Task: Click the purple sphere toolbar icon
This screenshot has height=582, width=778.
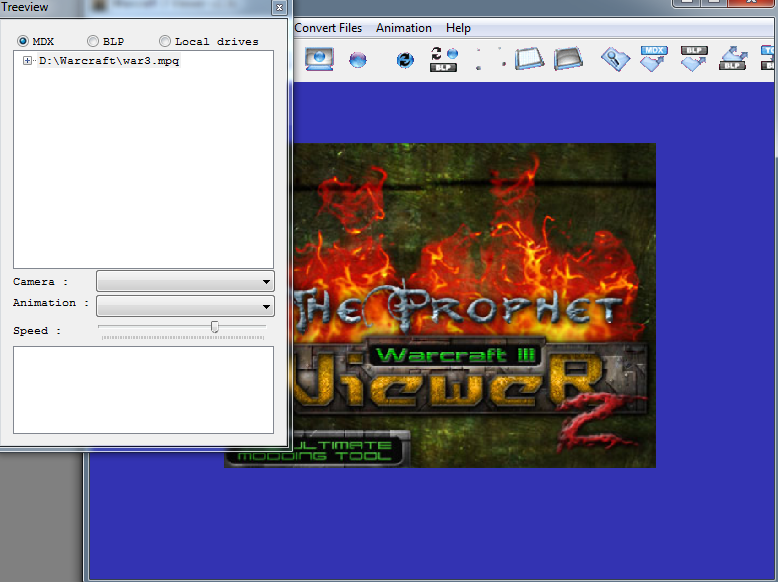Action: click(x=358, y=60)
